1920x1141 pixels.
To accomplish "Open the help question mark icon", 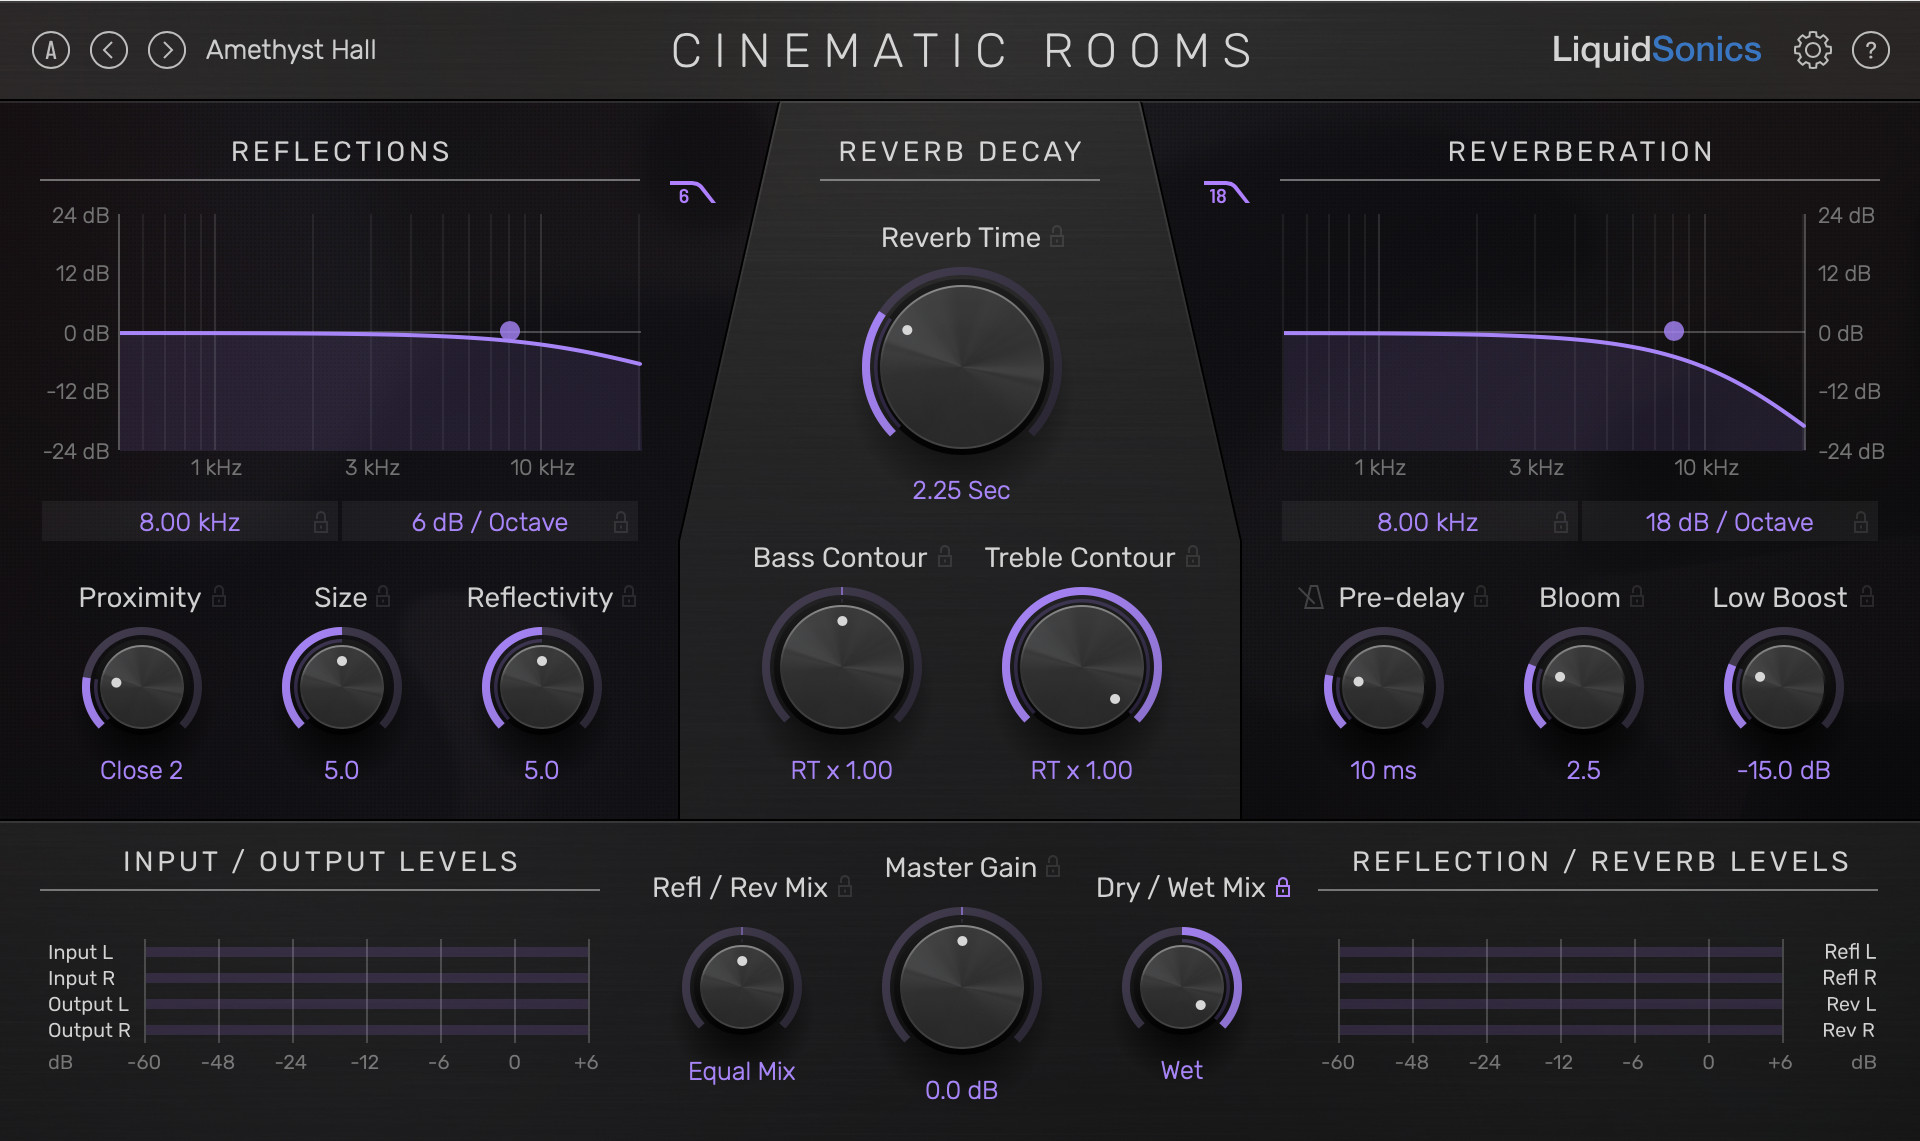I will 1870,50.
